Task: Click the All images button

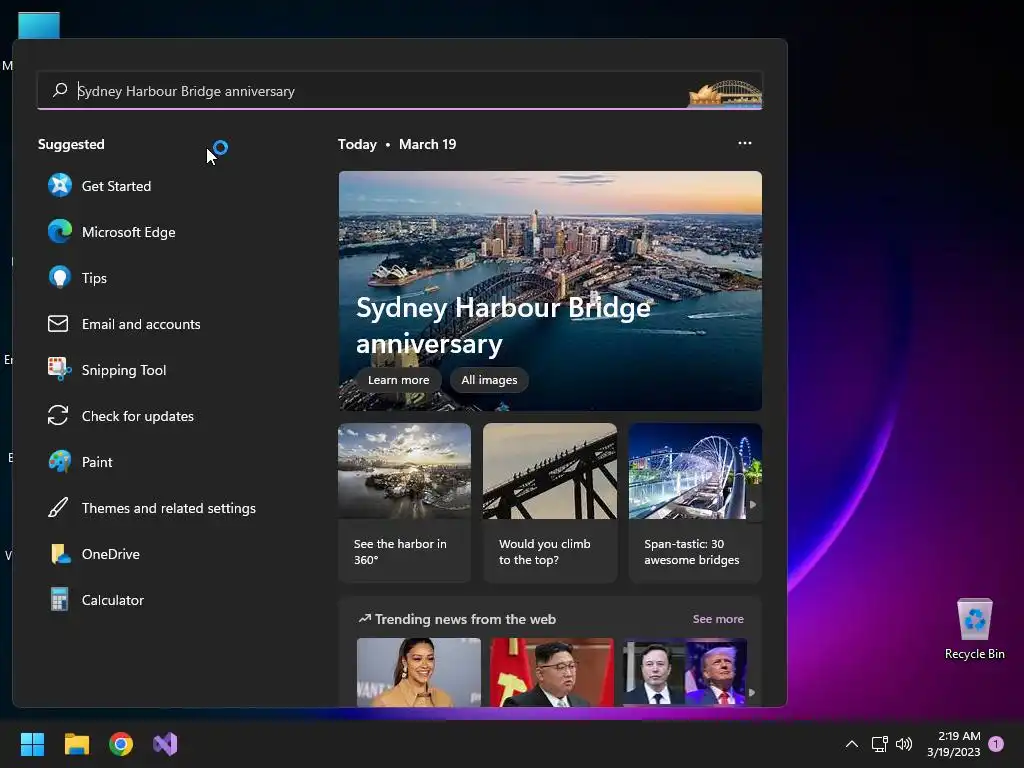Action: (x=489, y=379)
